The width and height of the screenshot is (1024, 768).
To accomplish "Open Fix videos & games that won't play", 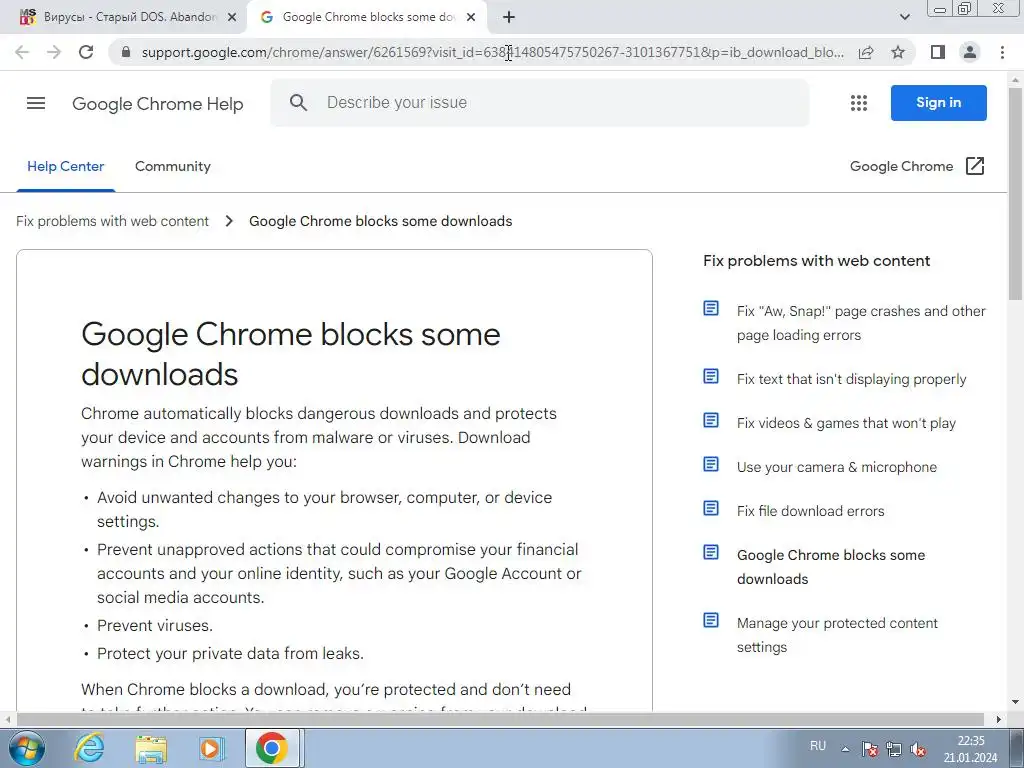I will point(846,423).
